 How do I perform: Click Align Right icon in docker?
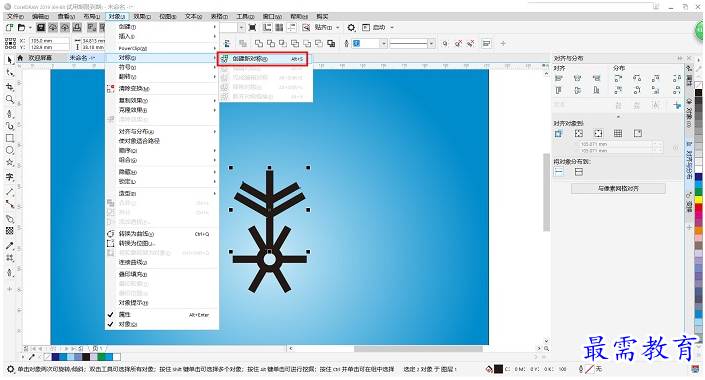597,78
